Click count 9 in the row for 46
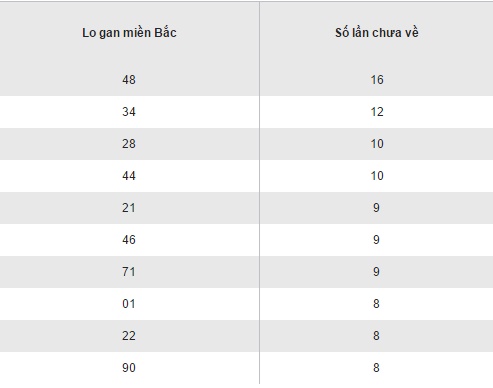 [x=376, y=240]
